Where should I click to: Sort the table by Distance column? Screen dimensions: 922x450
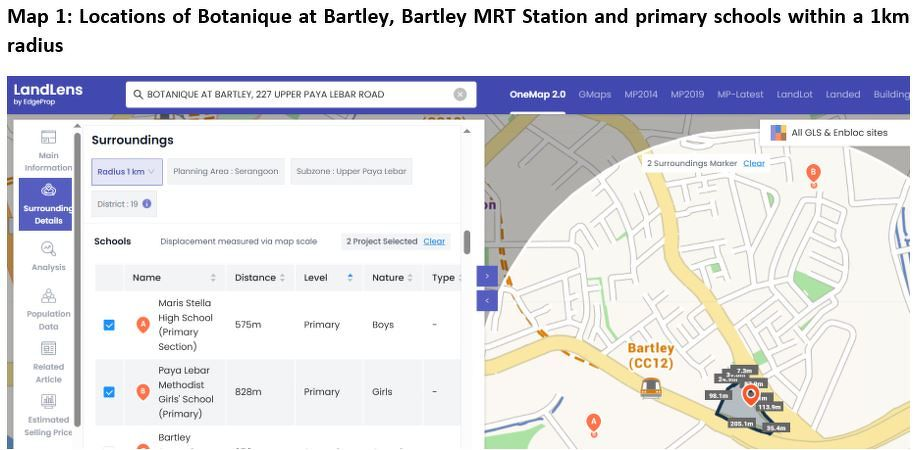coord(259,278)
